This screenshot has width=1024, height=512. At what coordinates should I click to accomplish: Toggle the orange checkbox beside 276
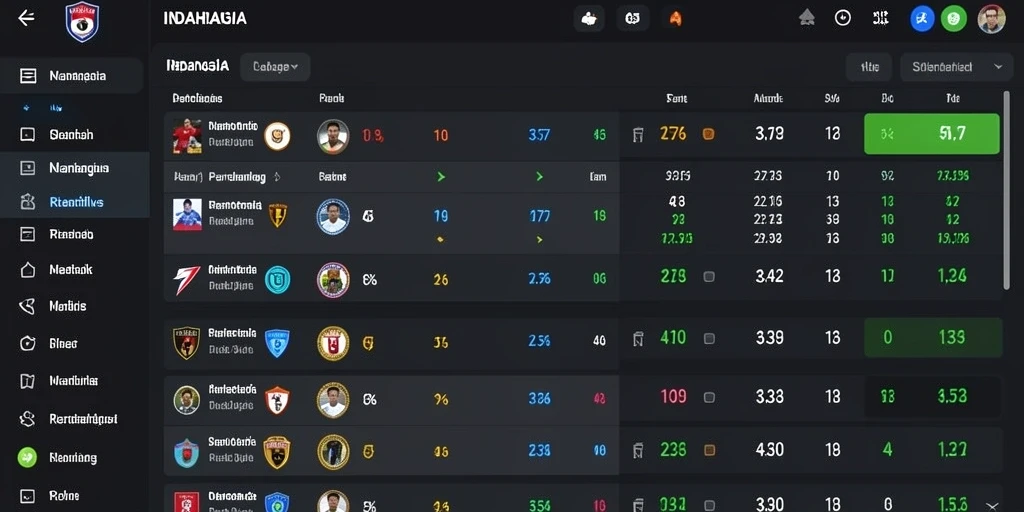coord(708,135)
